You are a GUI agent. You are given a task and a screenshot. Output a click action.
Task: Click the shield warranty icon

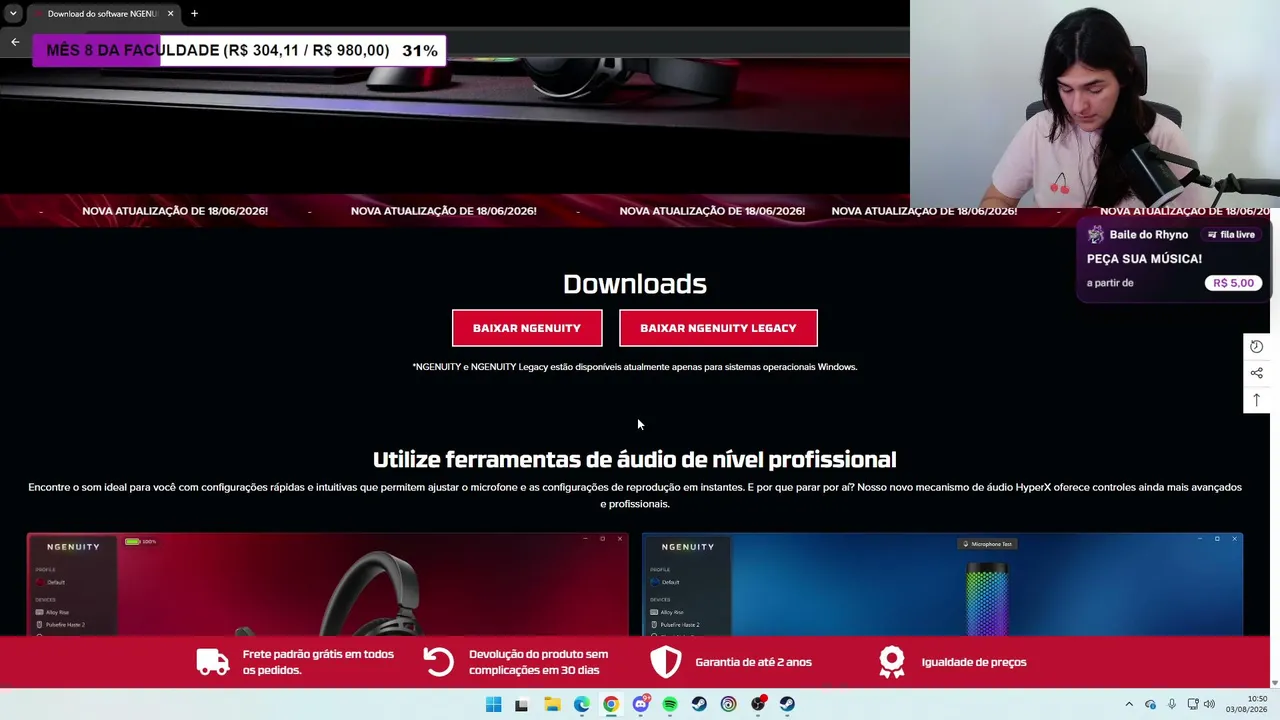pos(665,662)
